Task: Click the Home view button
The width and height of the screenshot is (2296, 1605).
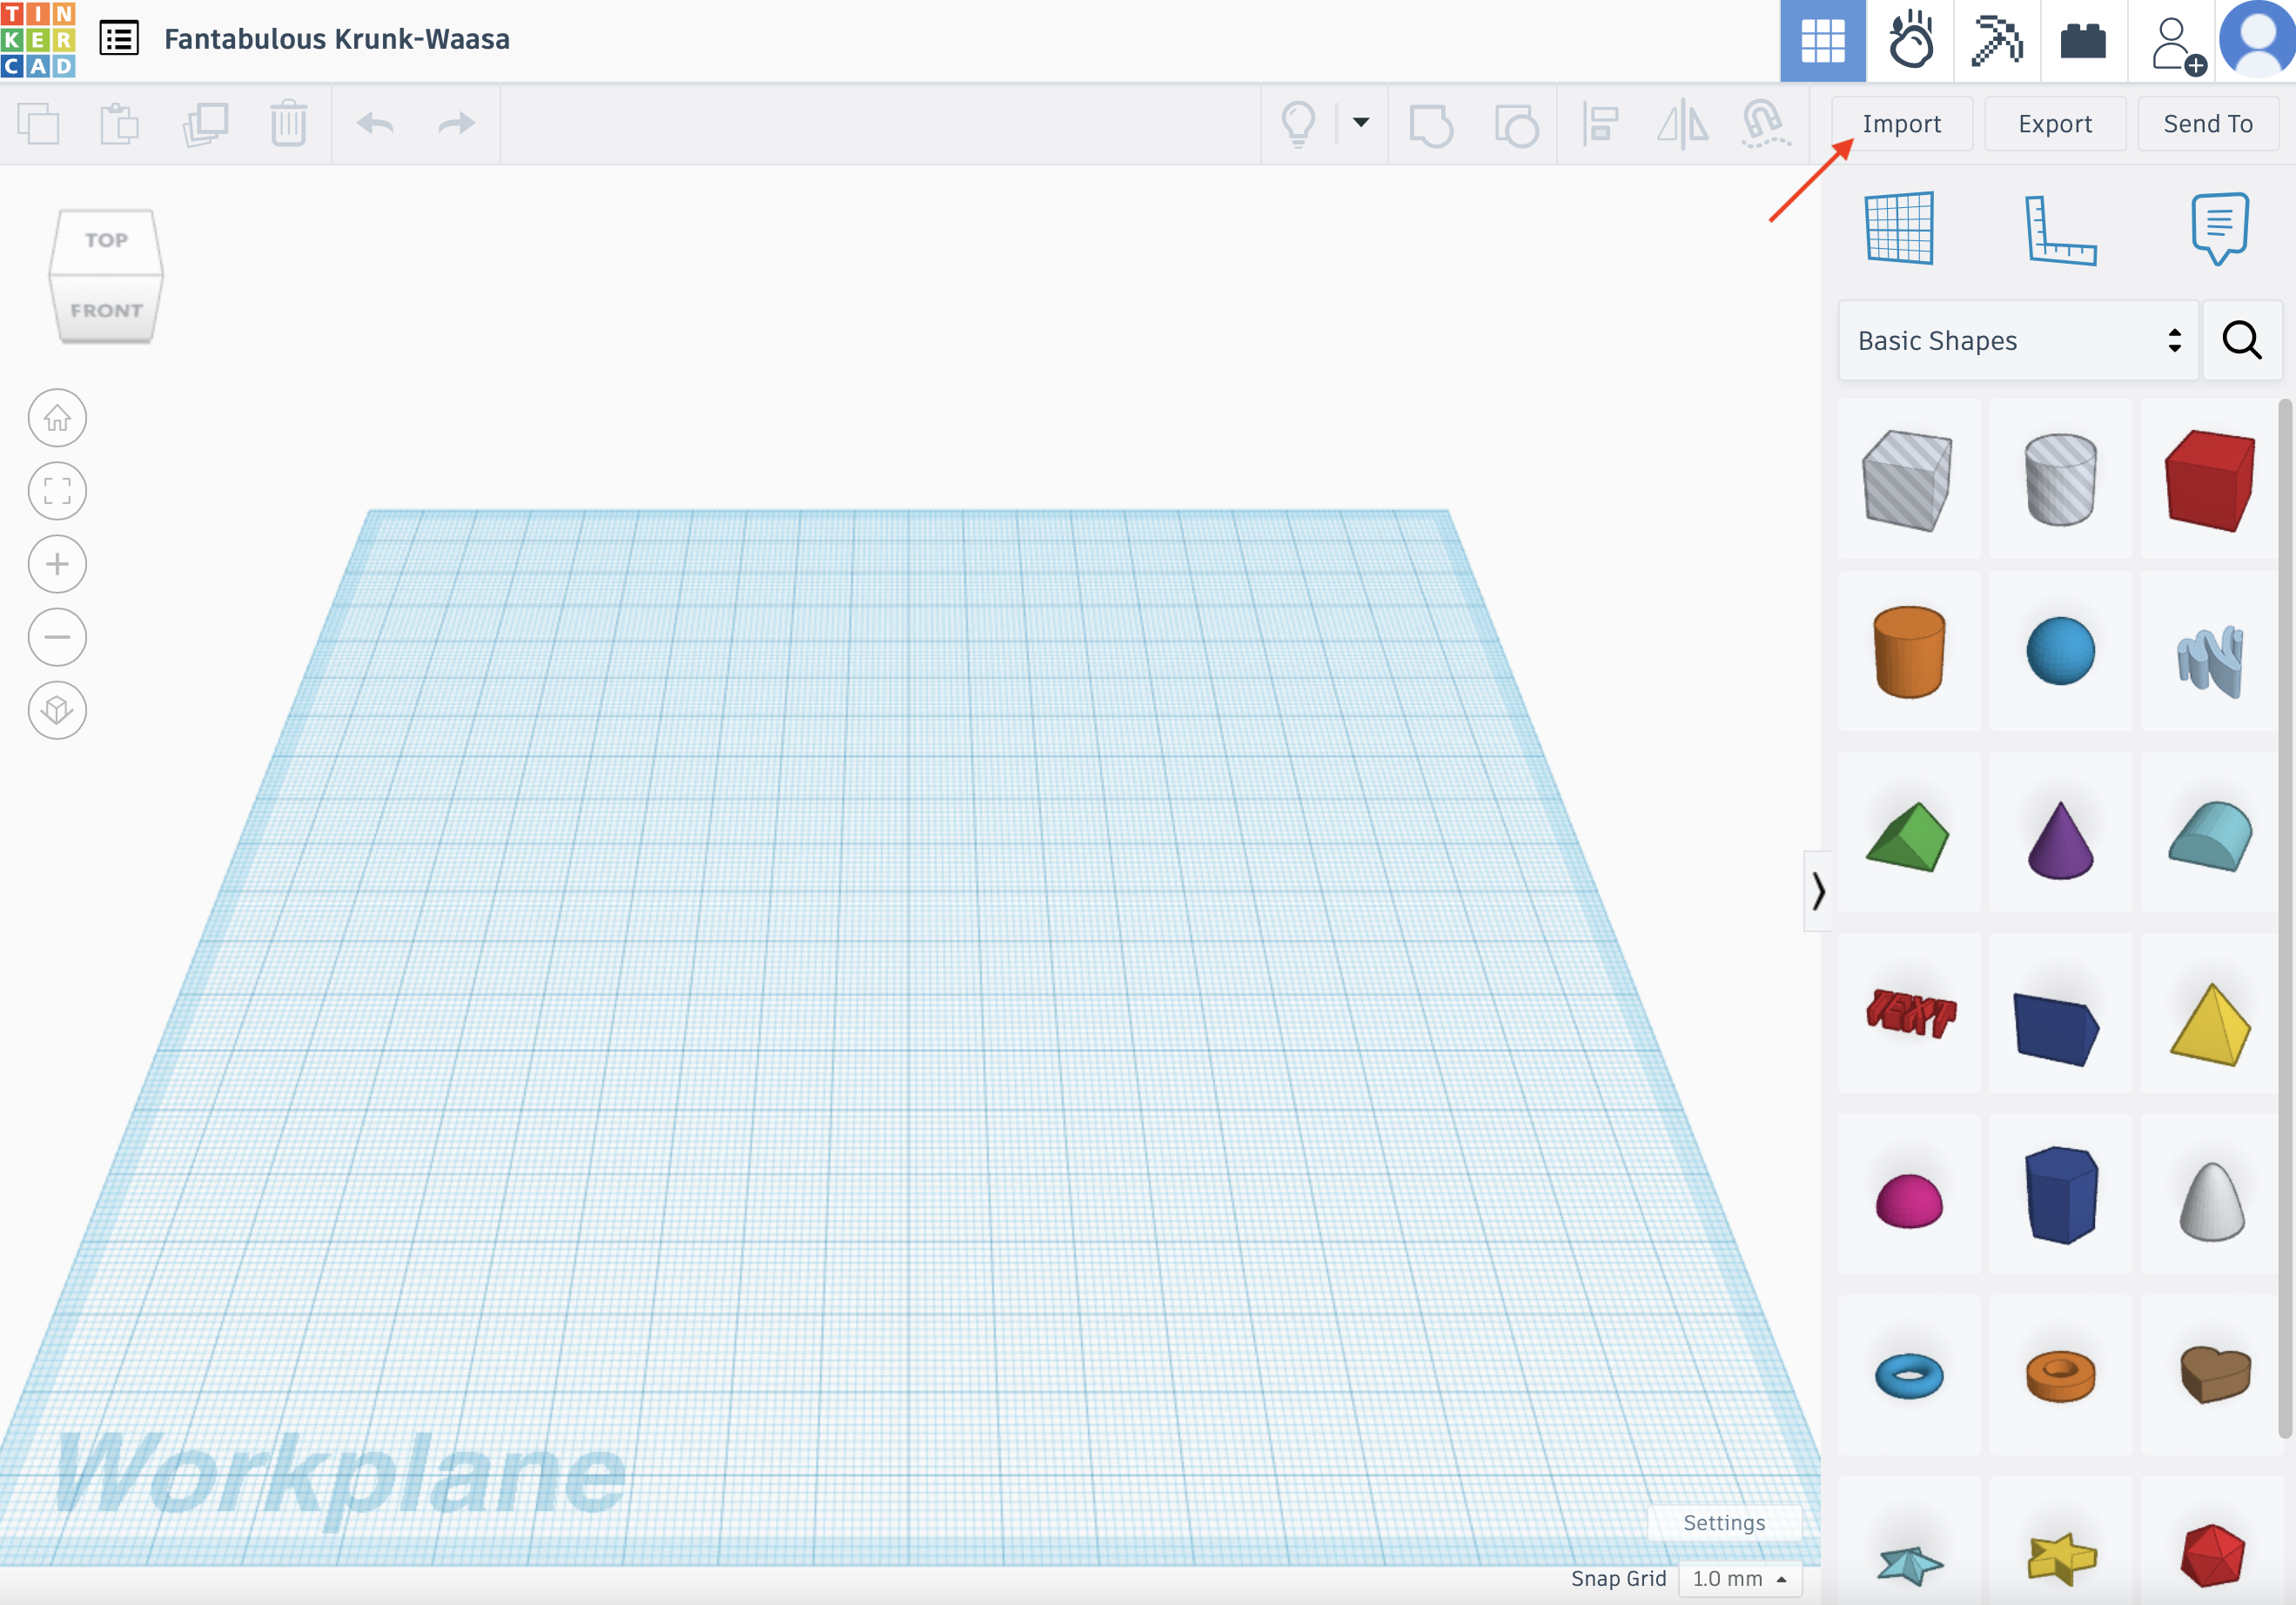Action: coord(57,417)
